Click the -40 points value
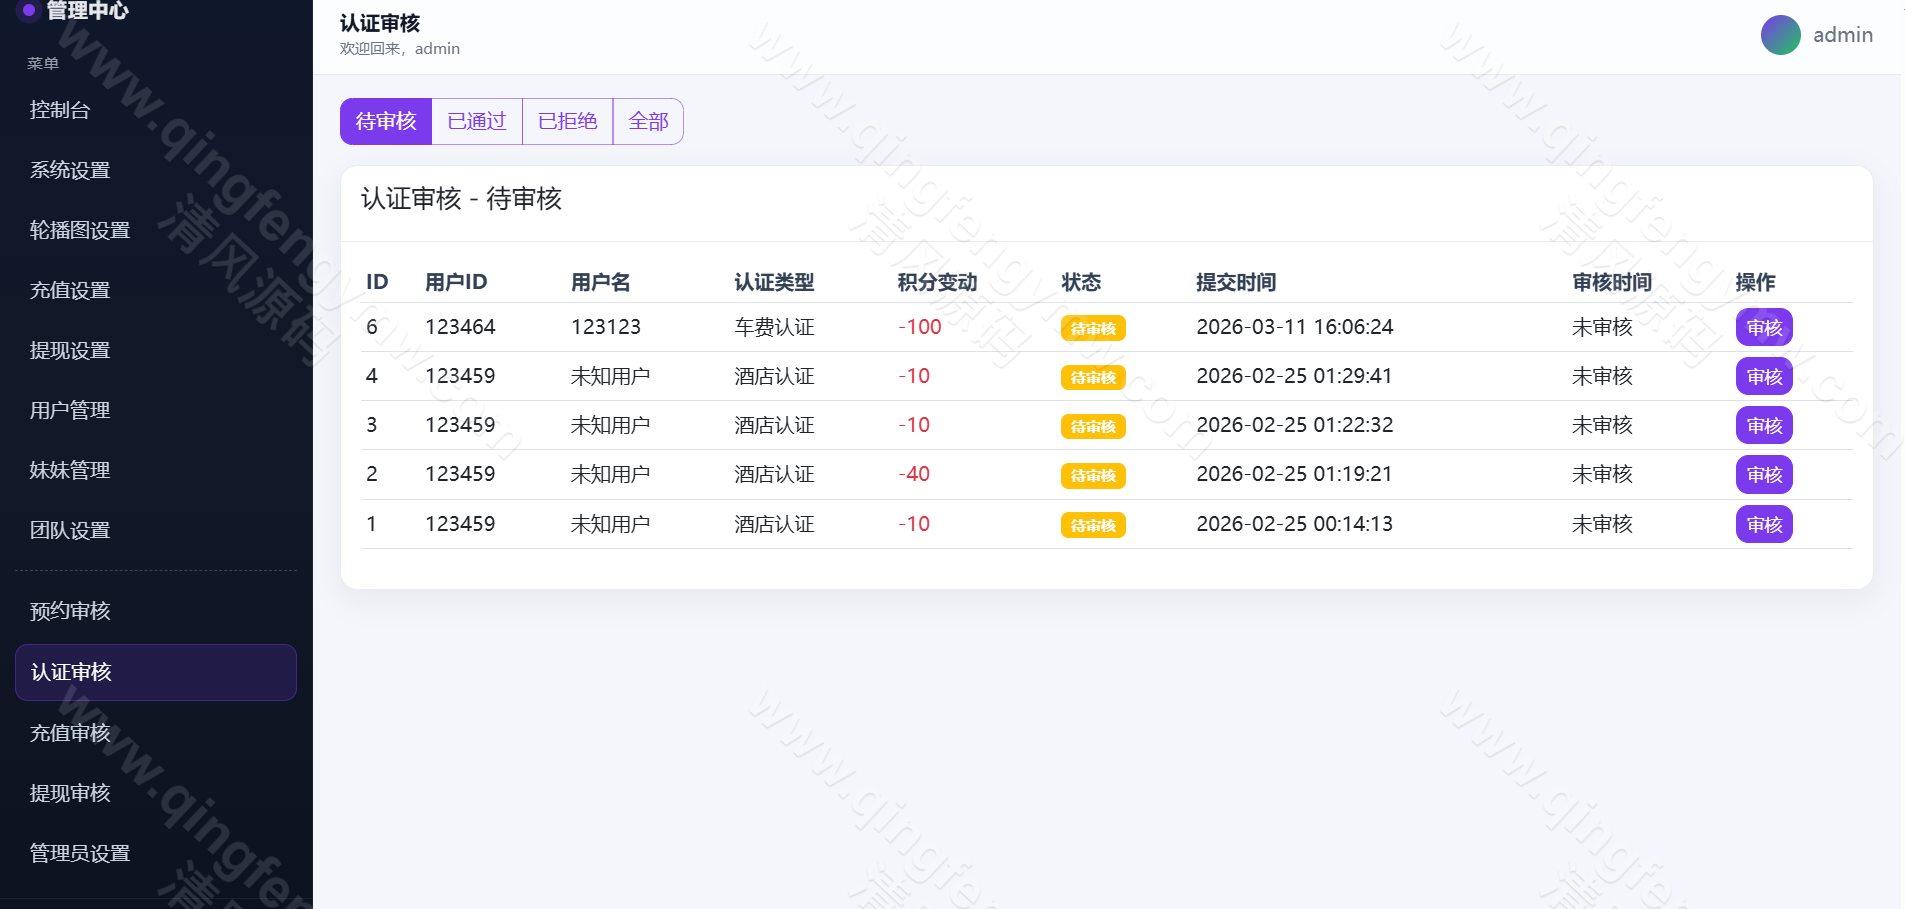 point(914,474)
